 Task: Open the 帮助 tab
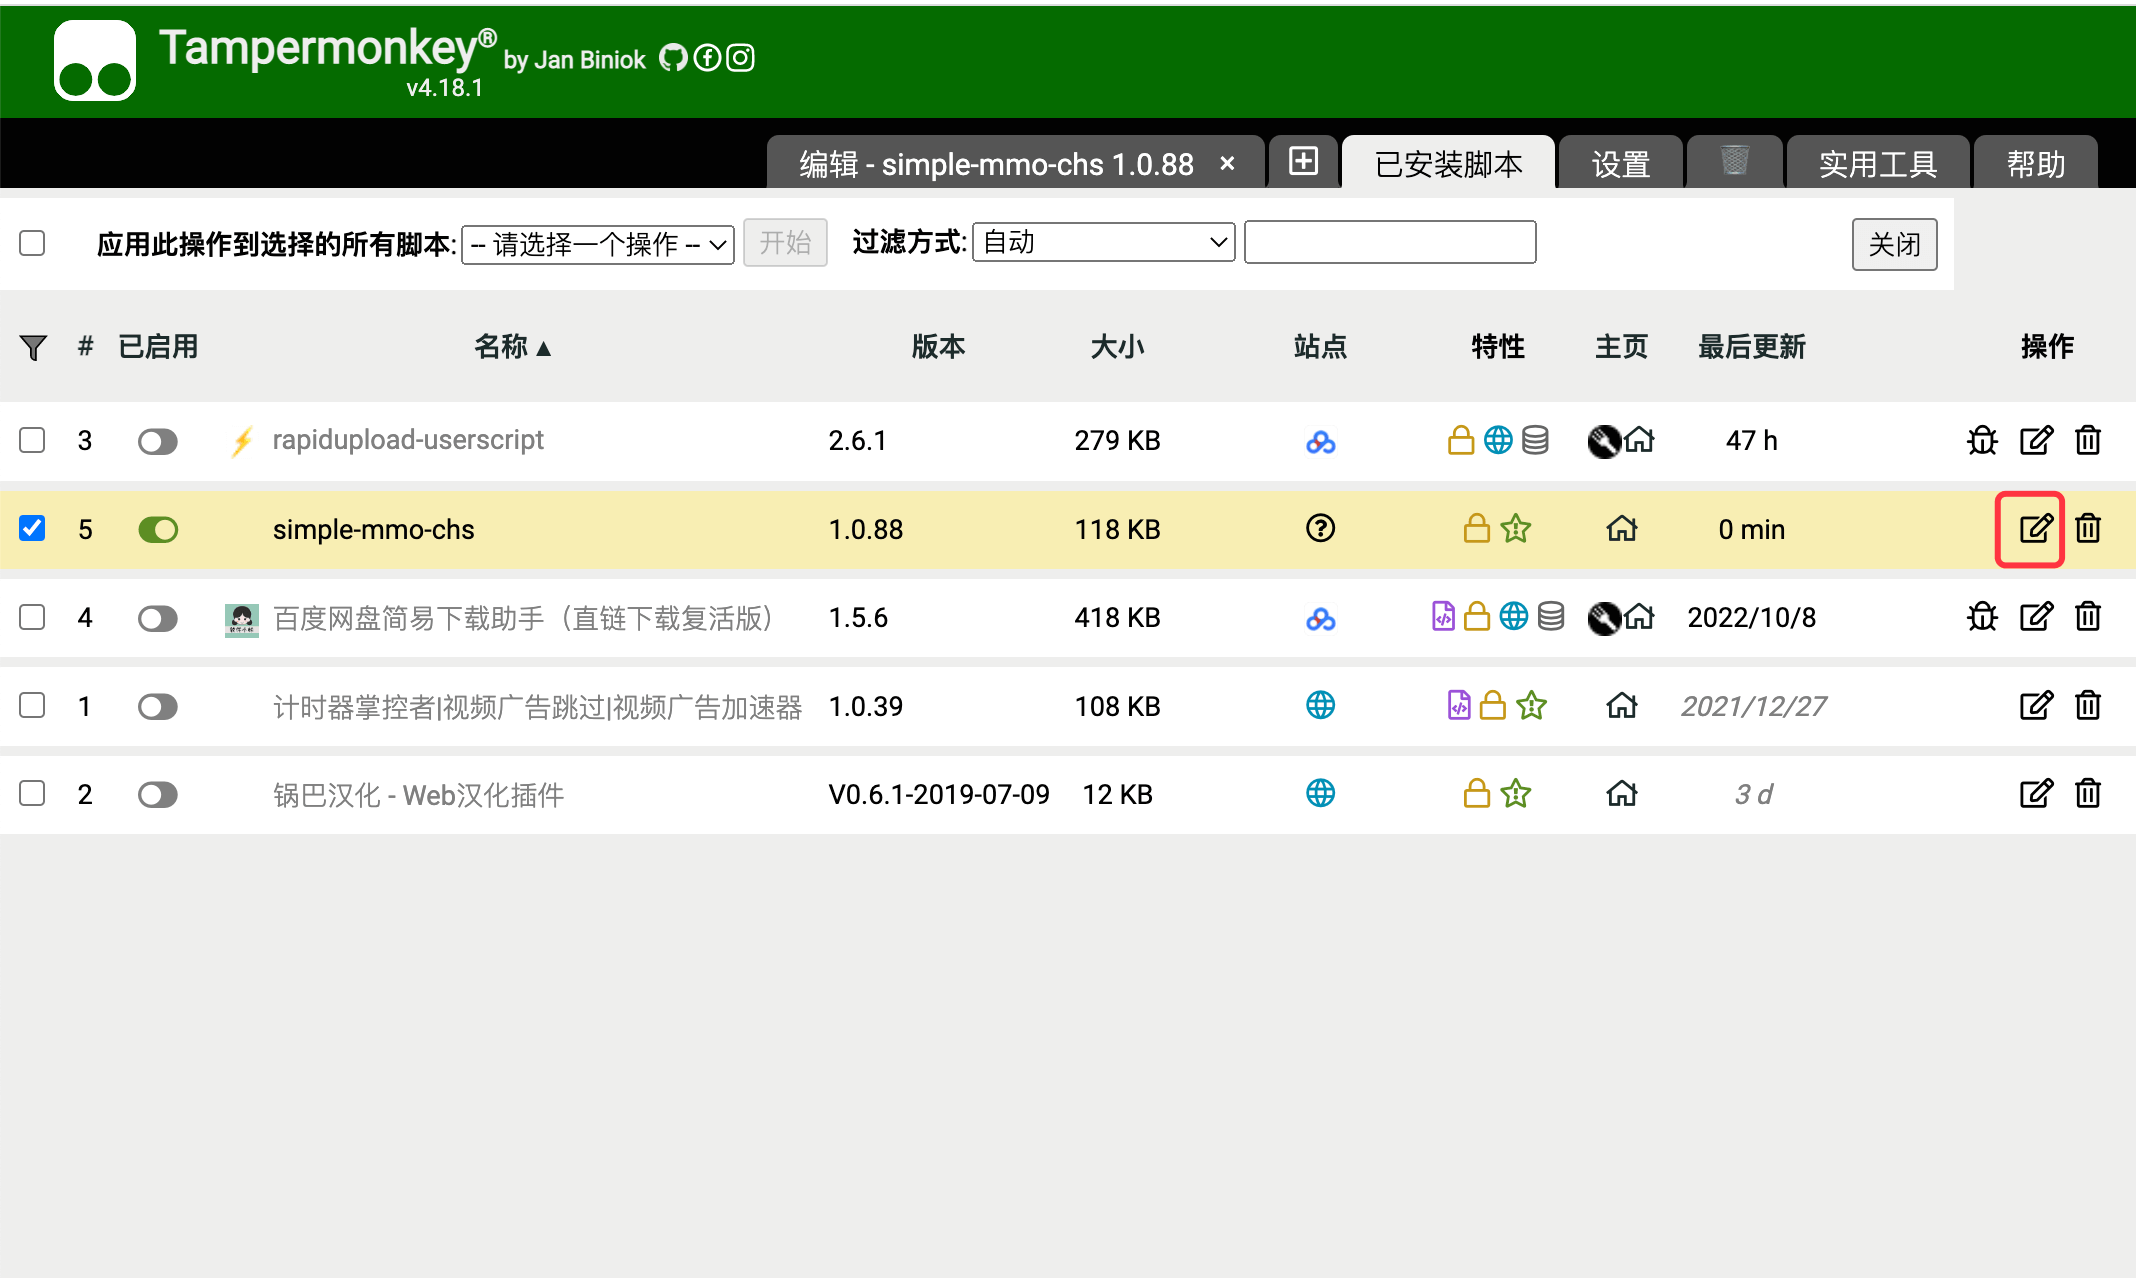2035,163
